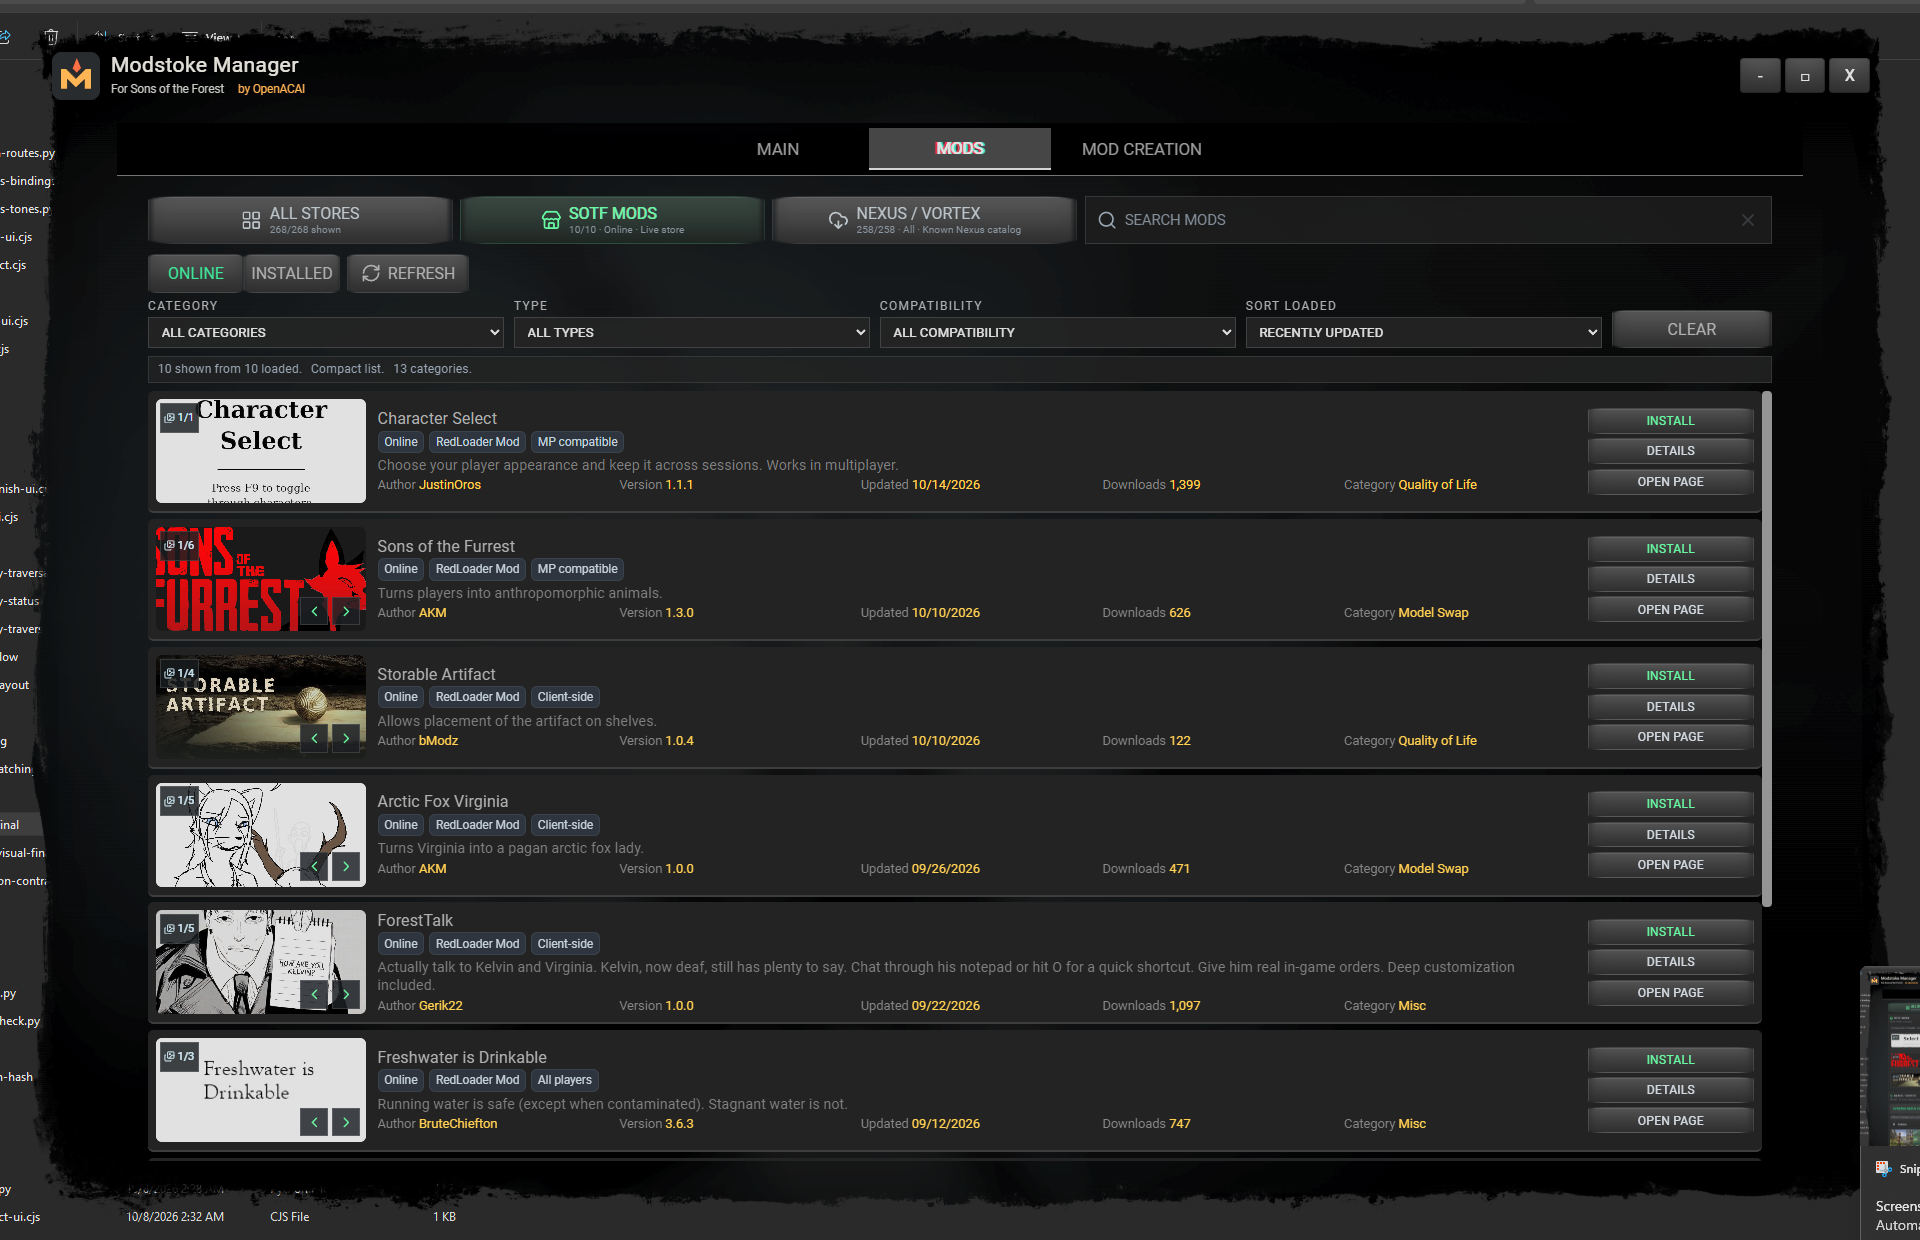Click the MP compatible tag on Character Select
Image resolution: width=1920 pixels, height=1240 pixels.
[x=577, y=442]
